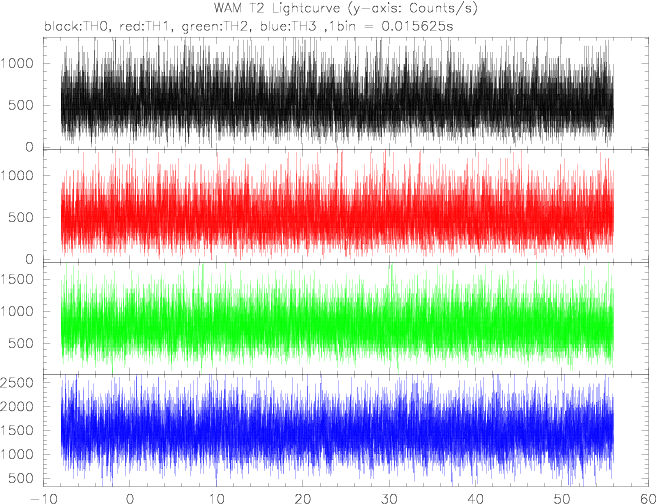Click the x-axis label "60"

click(648, 499)
